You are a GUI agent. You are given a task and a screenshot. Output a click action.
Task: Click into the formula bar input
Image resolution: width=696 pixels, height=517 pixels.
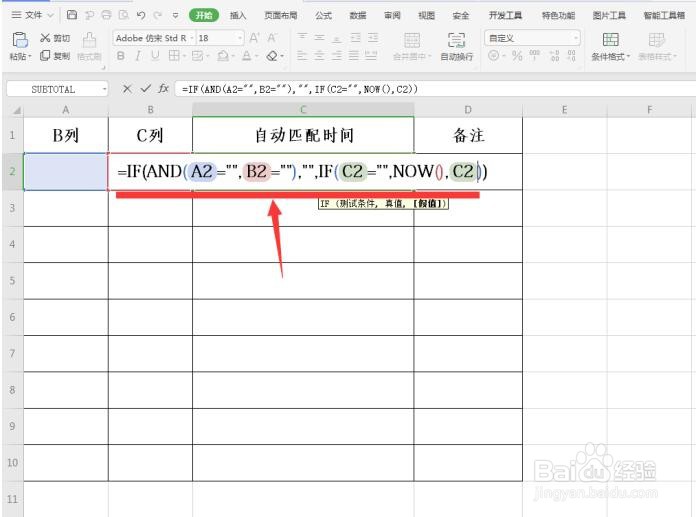[x=435, y=89]
